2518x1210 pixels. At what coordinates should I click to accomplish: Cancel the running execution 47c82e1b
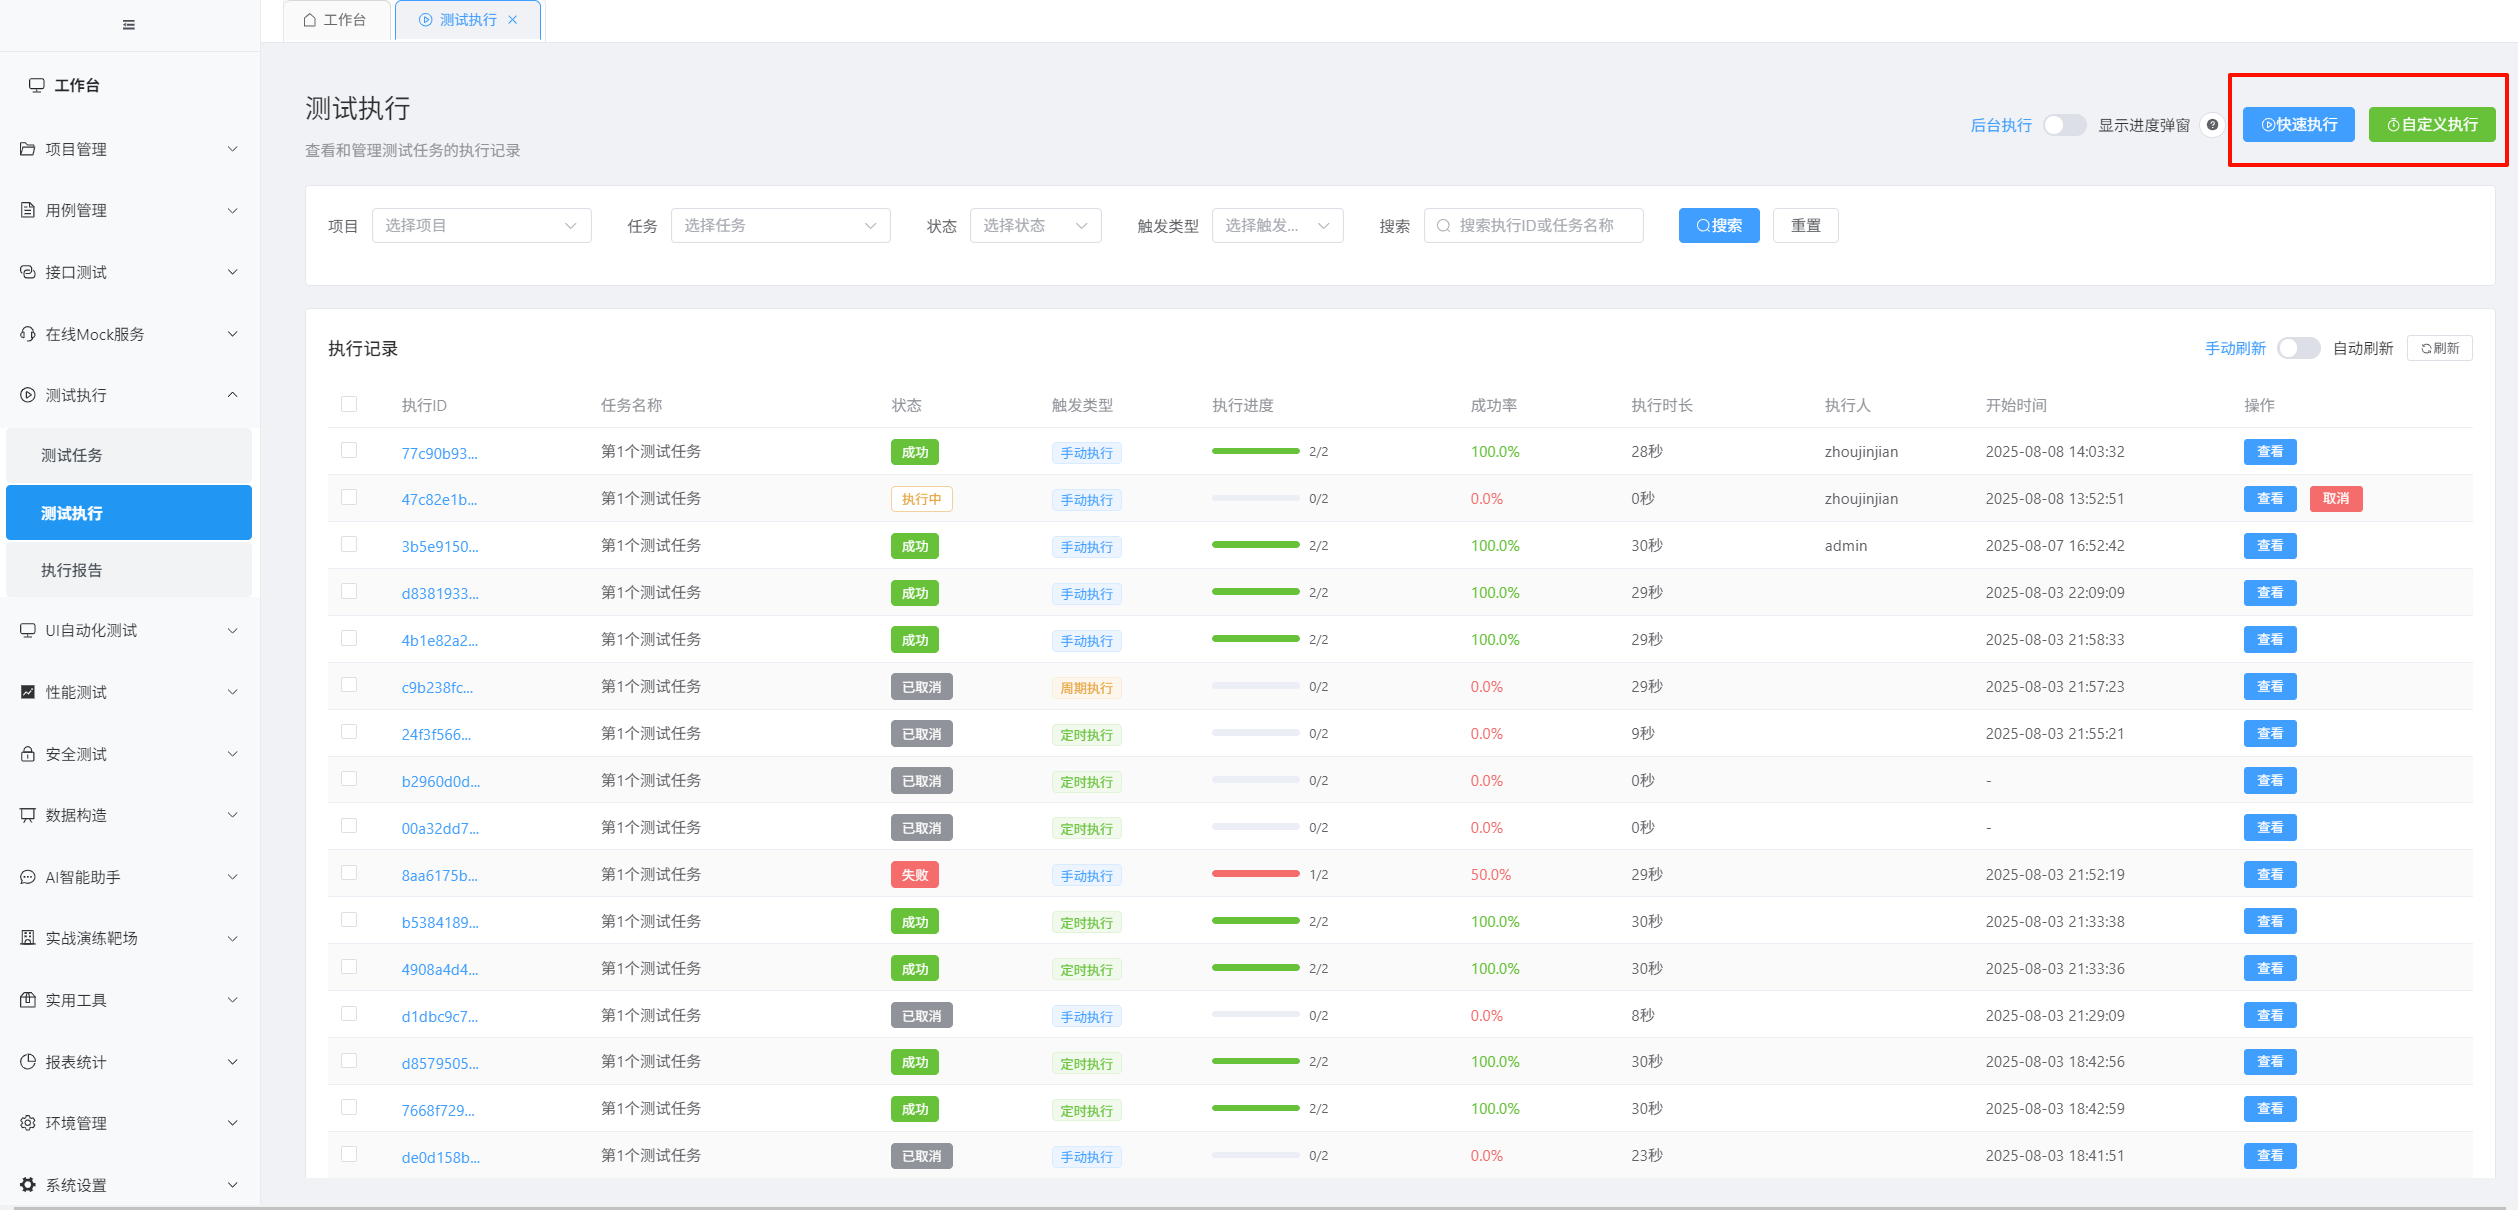2335,499
